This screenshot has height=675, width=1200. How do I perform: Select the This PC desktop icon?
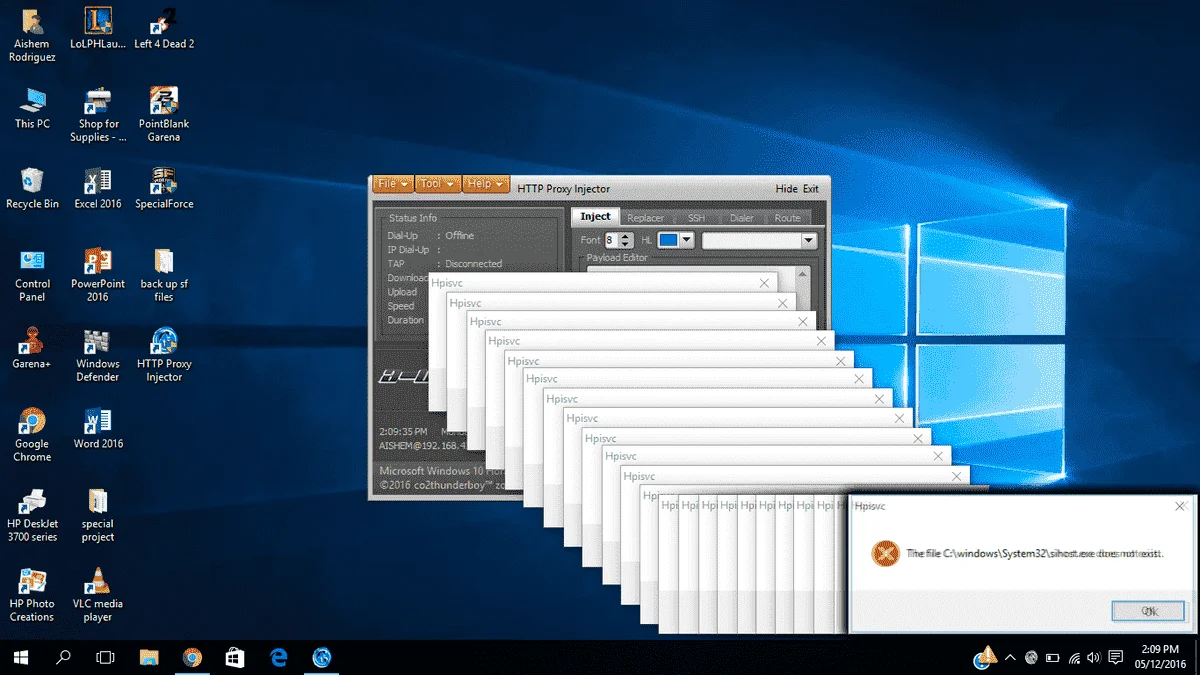pyautogui.click(x=32, y=108)
